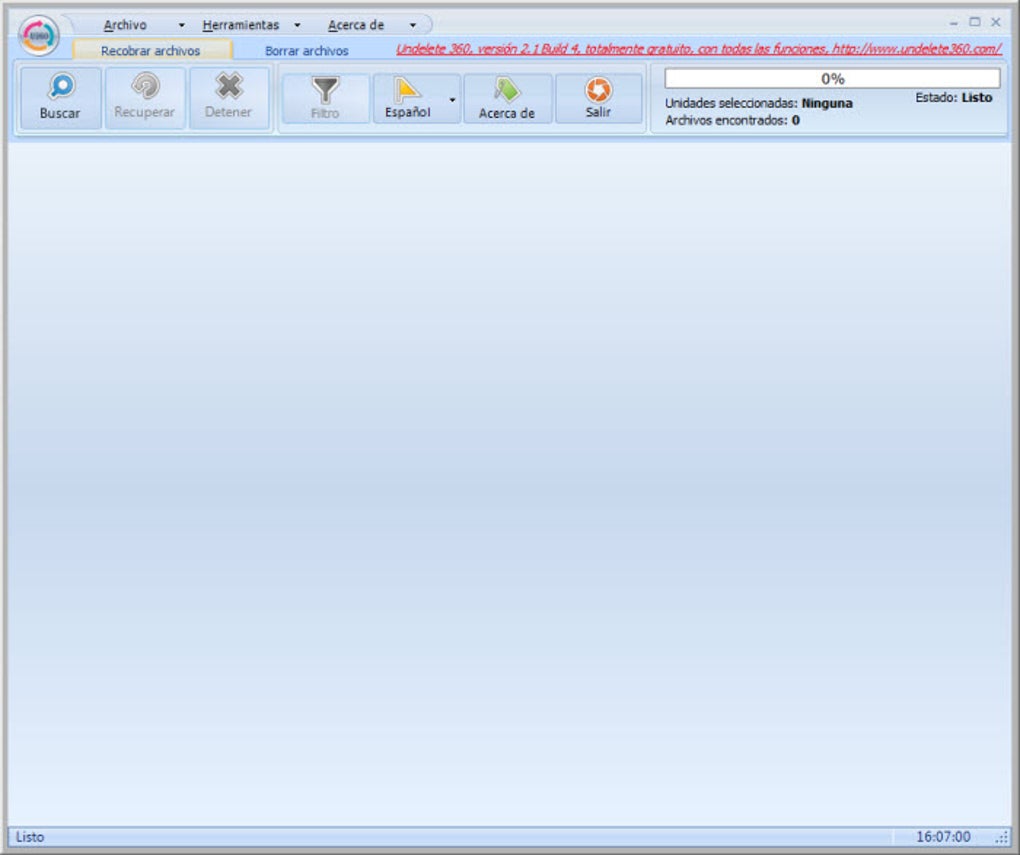Click the 0% progress bar
Screen dimensions: 1020x855
pos(832,79)
